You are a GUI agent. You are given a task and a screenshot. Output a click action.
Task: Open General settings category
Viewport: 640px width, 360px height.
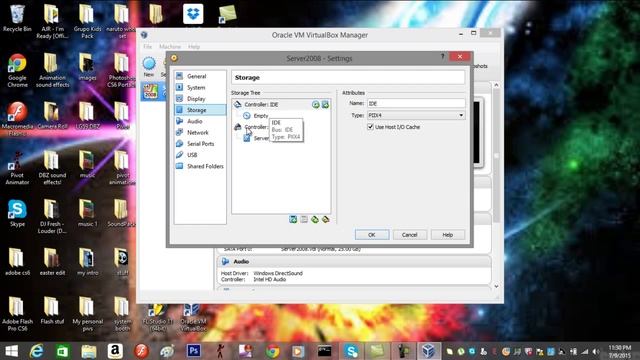(200, 76)
